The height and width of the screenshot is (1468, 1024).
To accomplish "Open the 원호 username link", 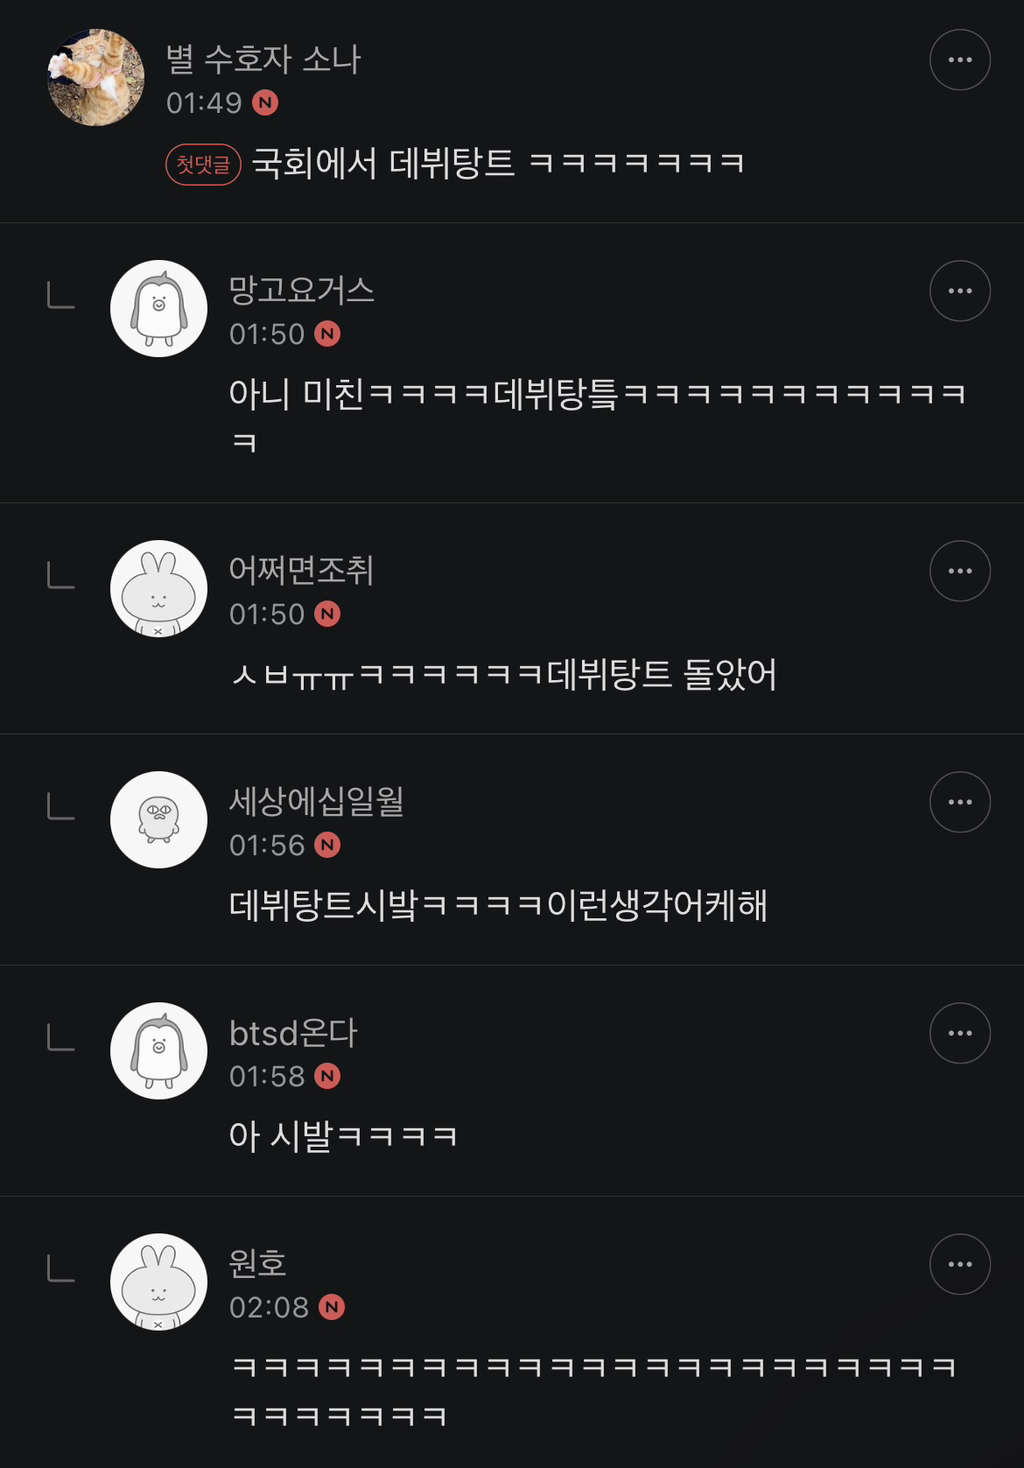I will [x=258, y=1263].
